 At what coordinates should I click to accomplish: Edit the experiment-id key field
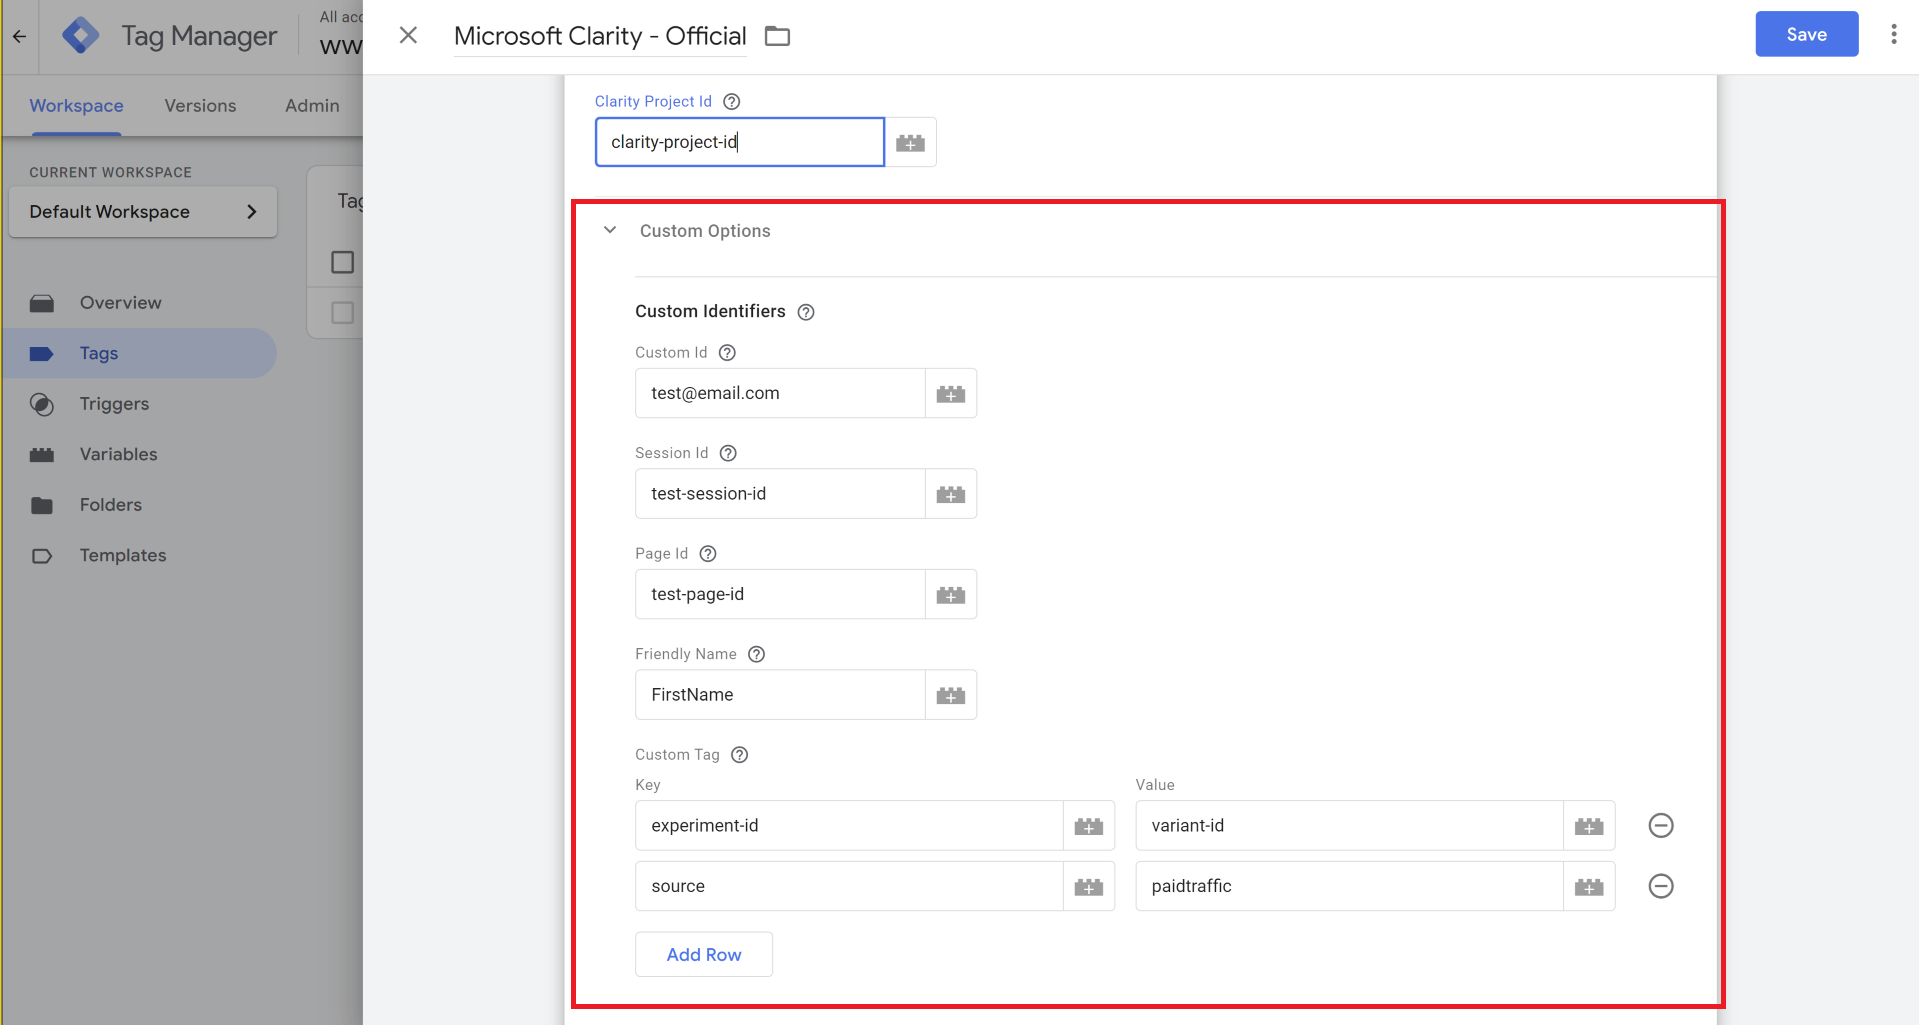849,826
